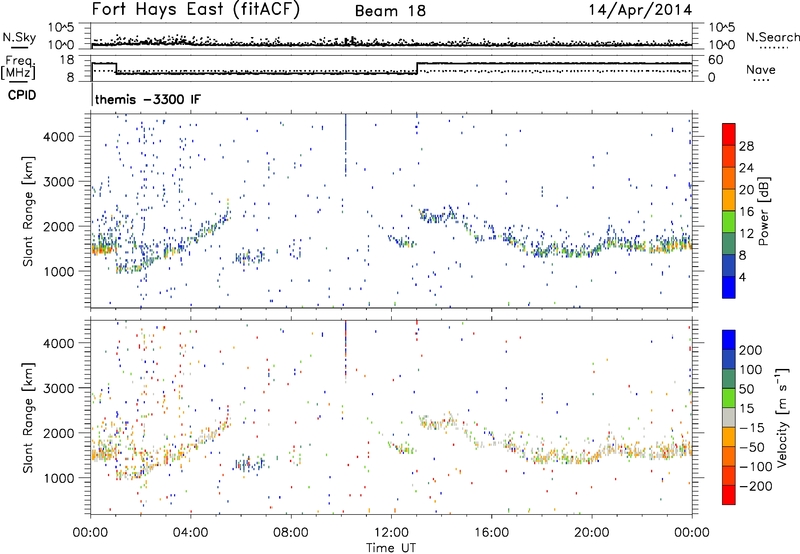Screen dimensions: 800x554
Task: Click the '16' tick on Power colorbar
Action: point(746,212)
